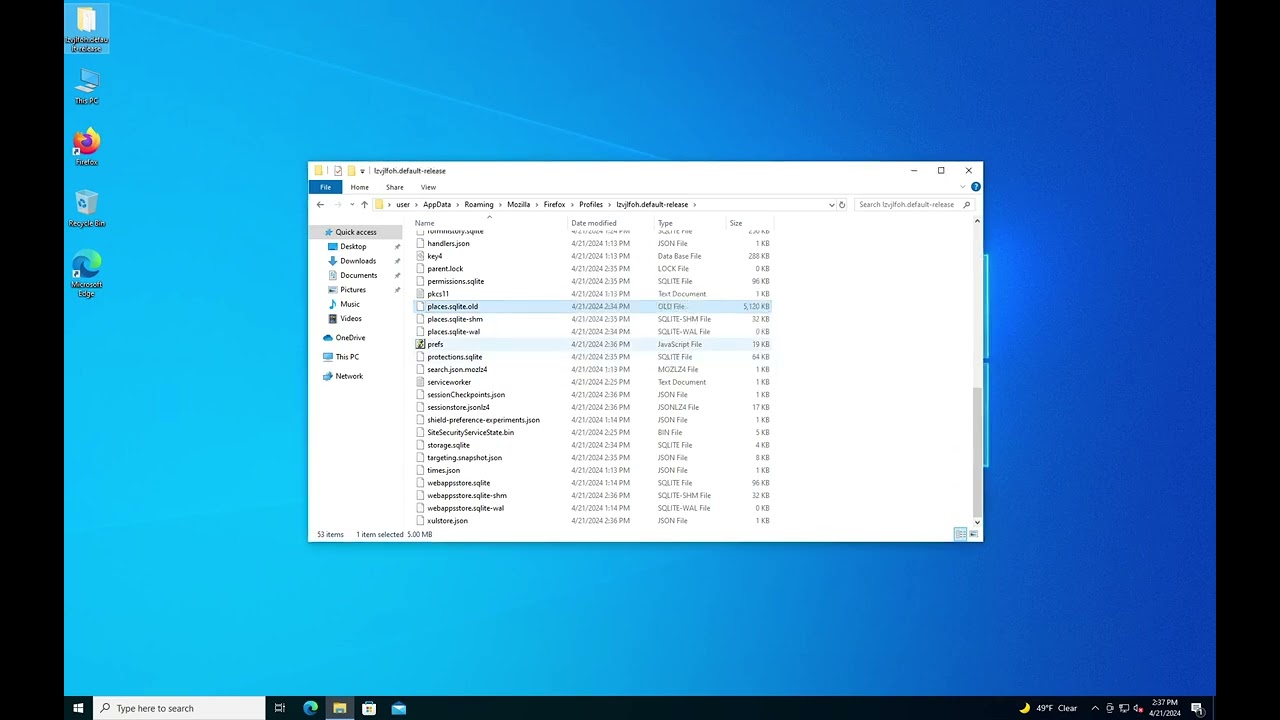Viewport: 1280px width, 720px height.
Task: Click the weather 49°F Clear widget
Action: [1048, 708]
